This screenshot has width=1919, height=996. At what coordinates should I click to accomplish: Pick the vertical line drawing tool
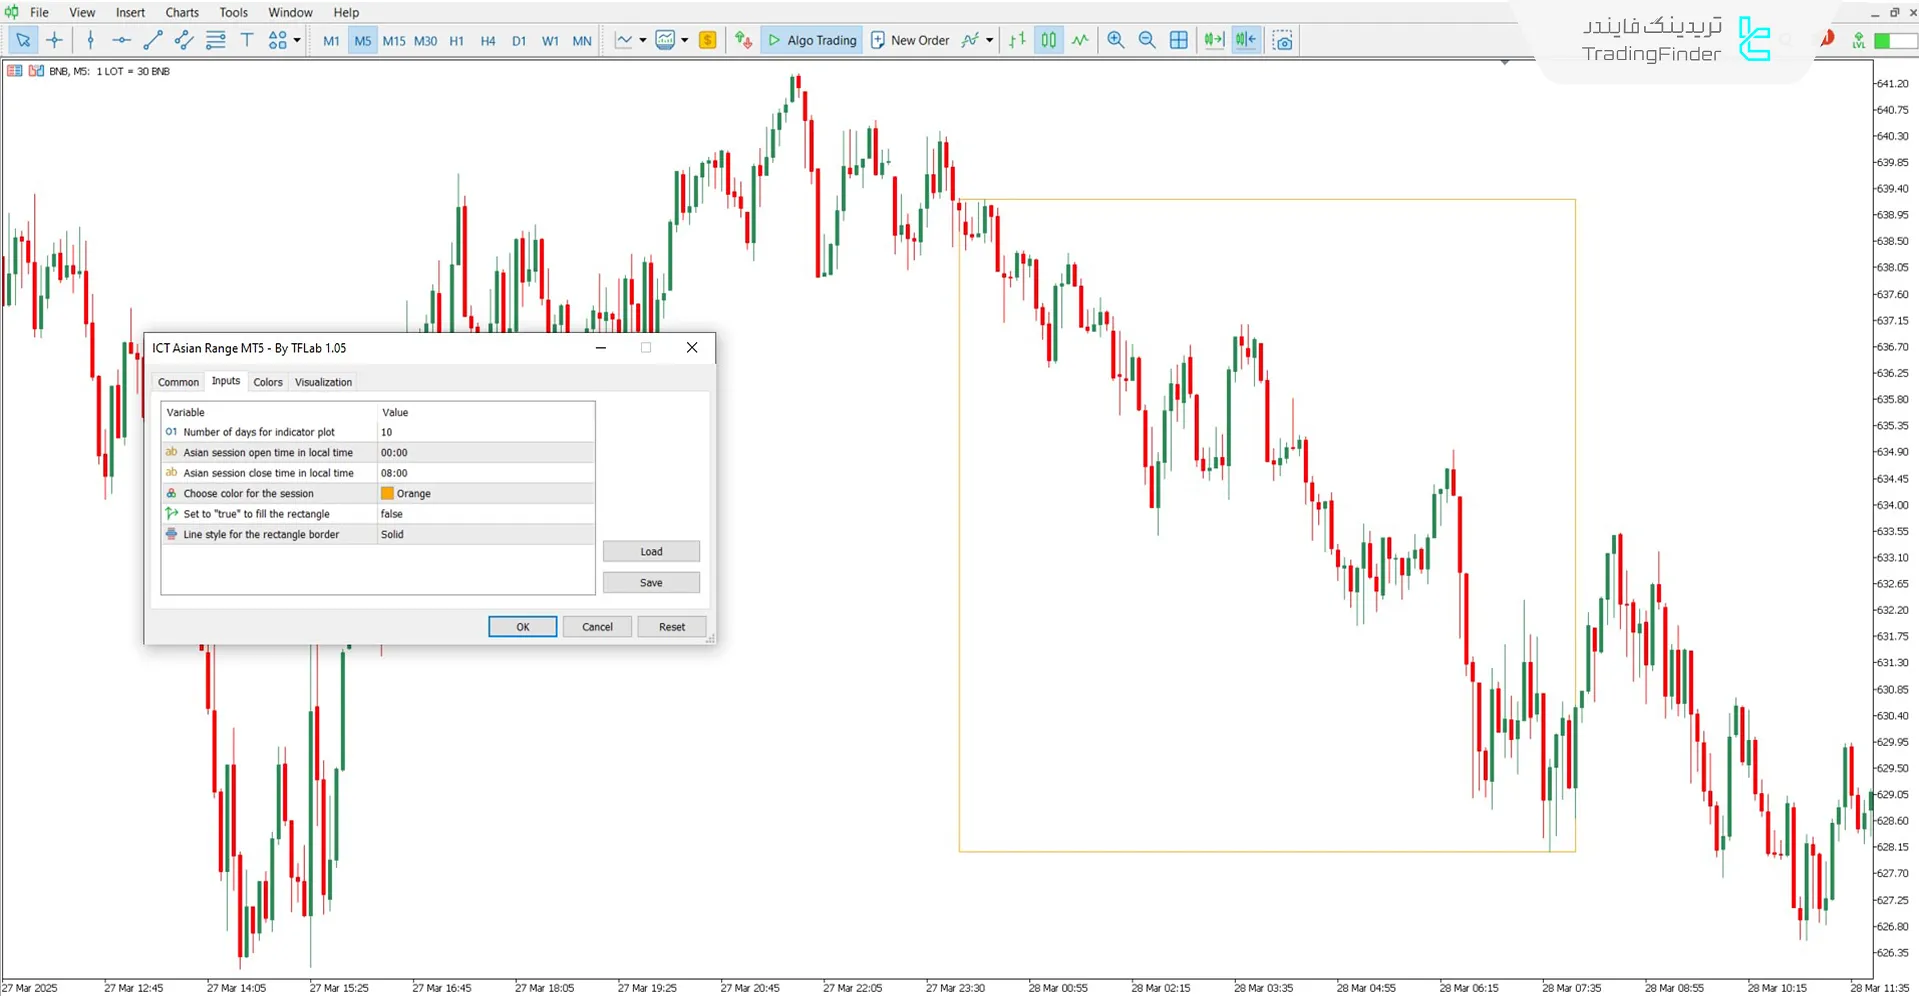tap(90, 40)
